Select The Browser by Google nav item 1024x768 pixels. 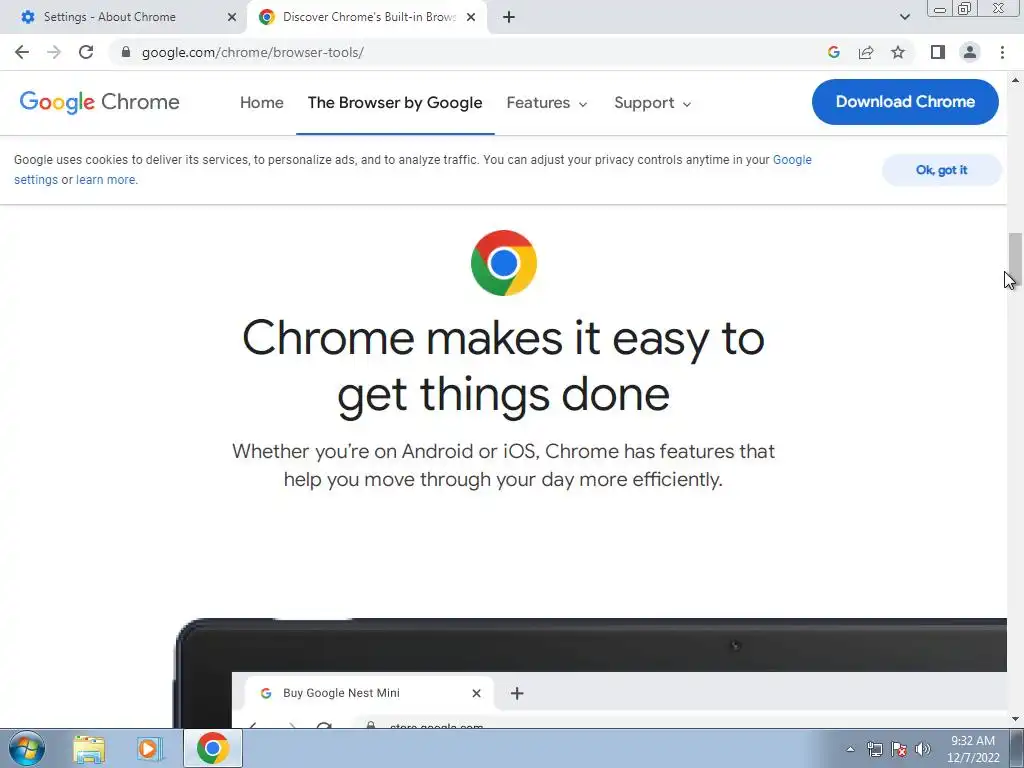pyautogui.click(x=395, y=103)
